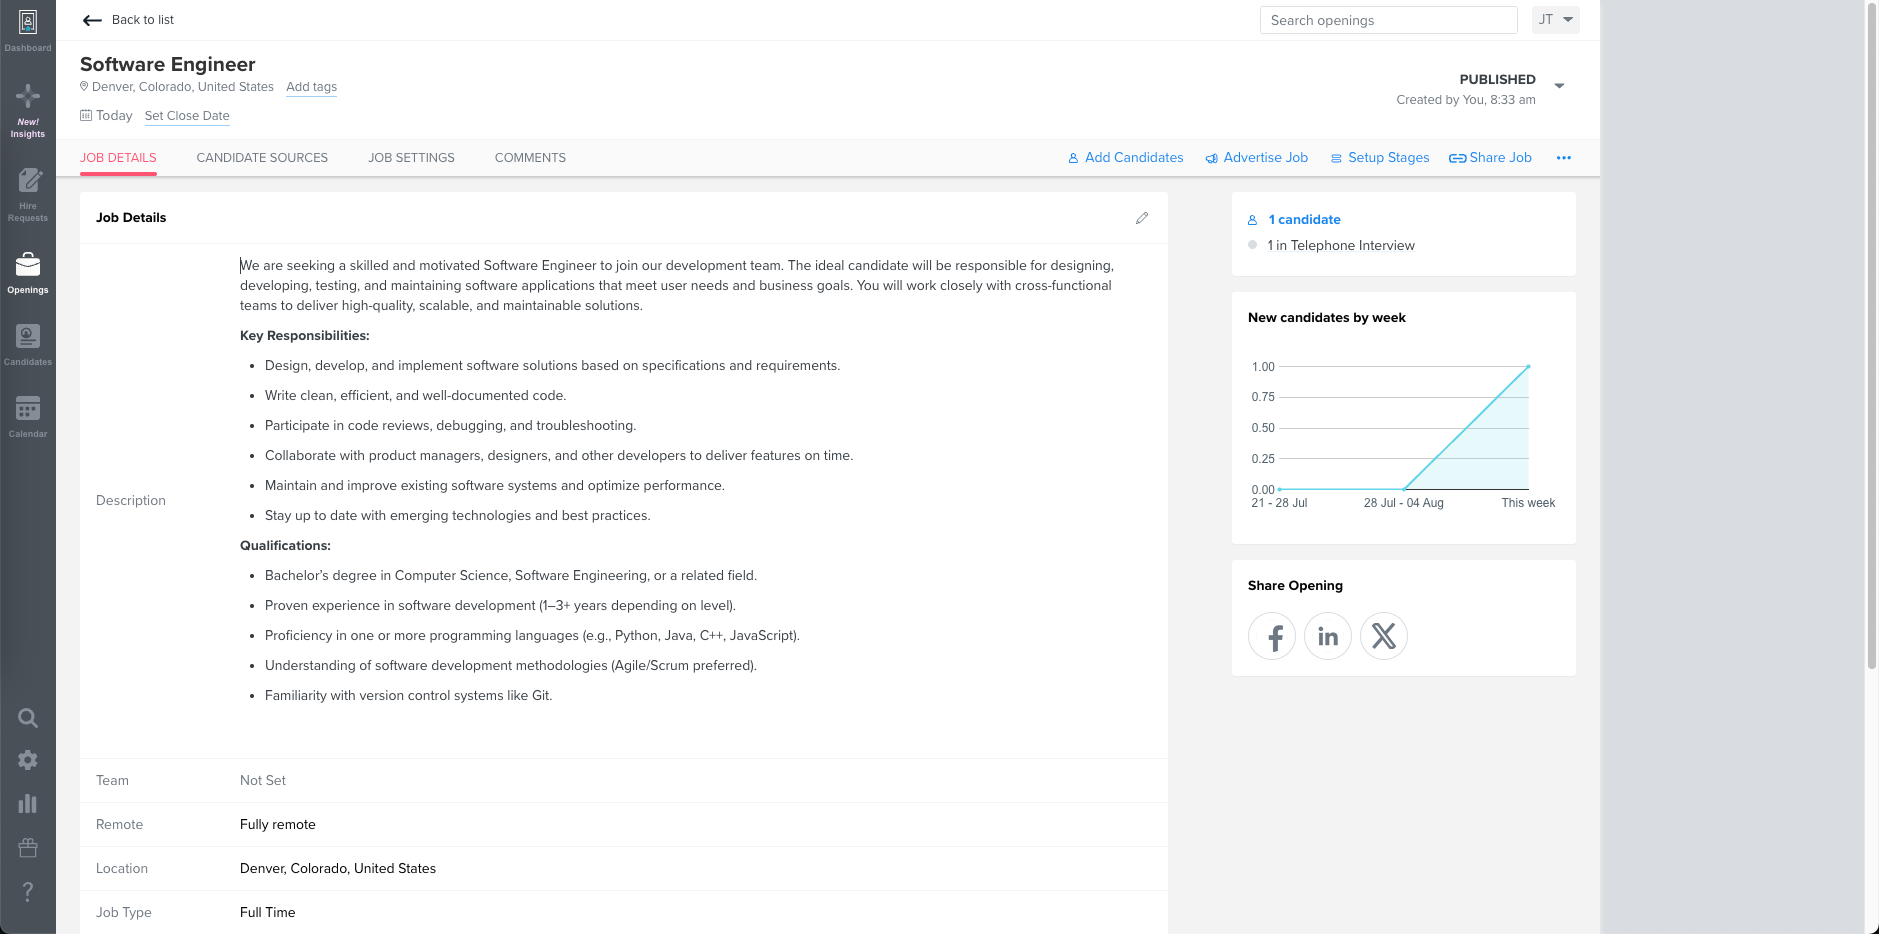The image size is (1879, 934).
Task: Open the analytics bar chart icon
Action: pyautogui.click(x=28, y=803)
